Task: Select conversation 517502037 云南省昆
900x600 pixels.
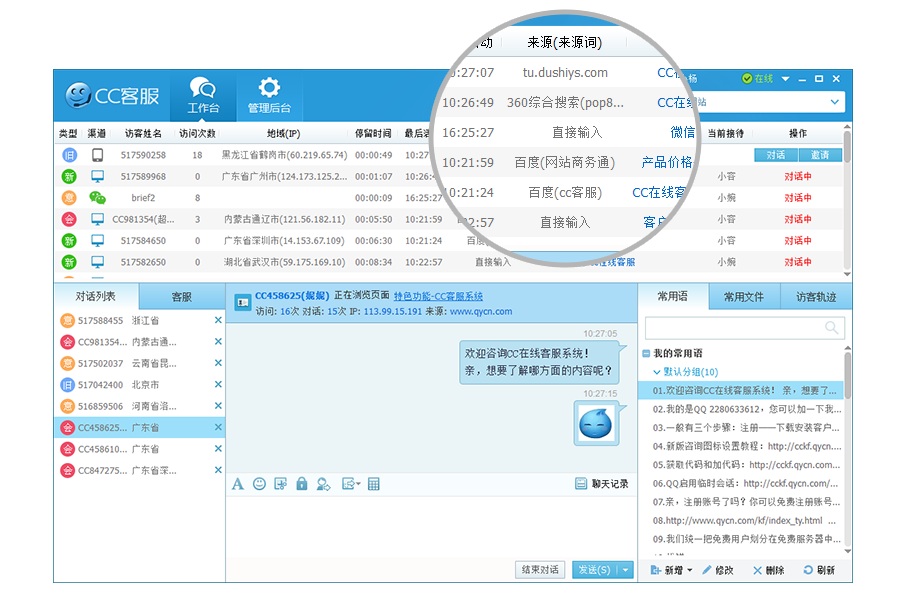Action: tap(139, 363)
